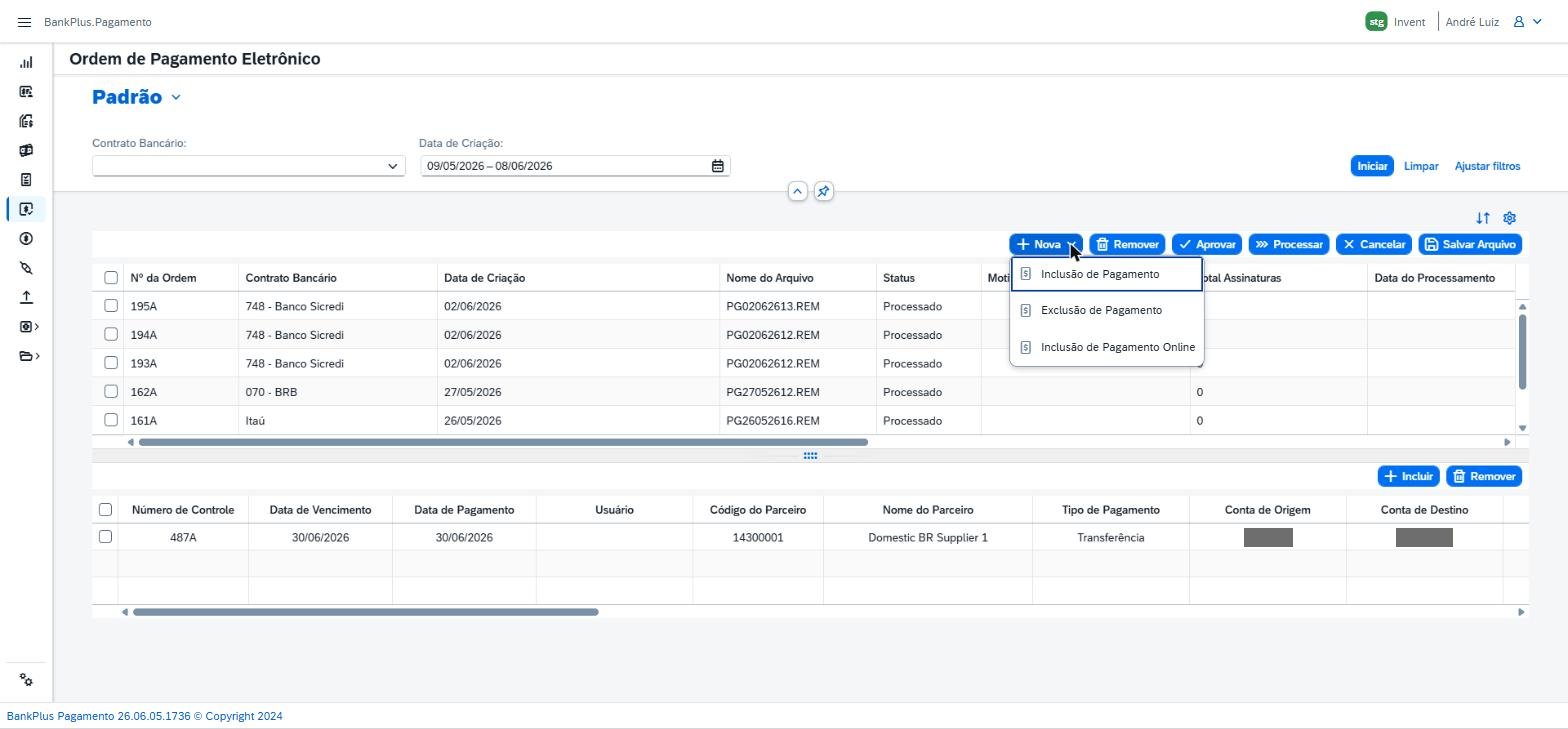The width and height of the screenshot is (1568, 729).
Task: Check the row for order 195A
Action: pyautogui.click(x=111, y=306)
